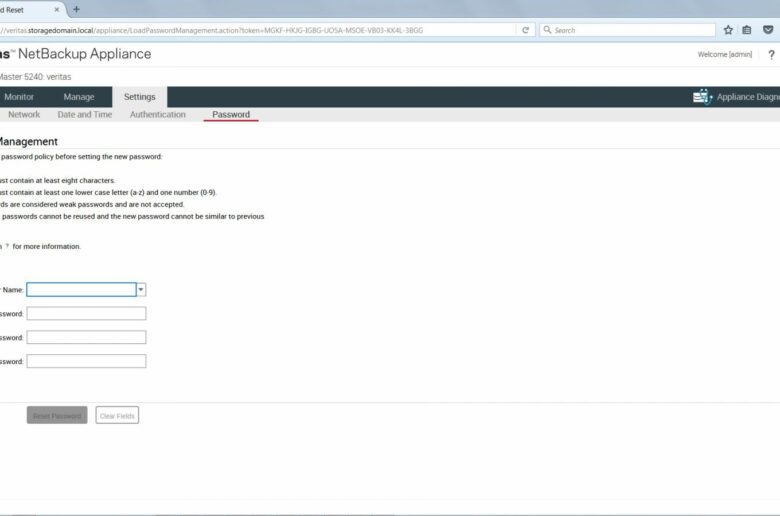Viewport: 780px width, 516px height.
Task: Switch to the Network tab
Action: (23, 114)
